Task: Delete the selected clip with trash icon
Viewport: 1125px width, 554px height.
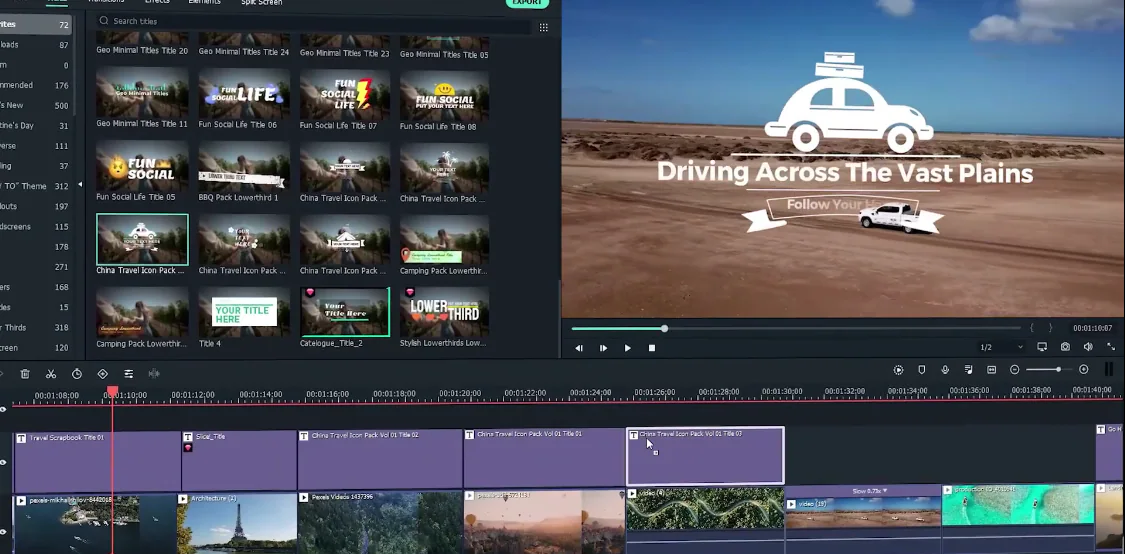Action: click(x=25, y=374)
